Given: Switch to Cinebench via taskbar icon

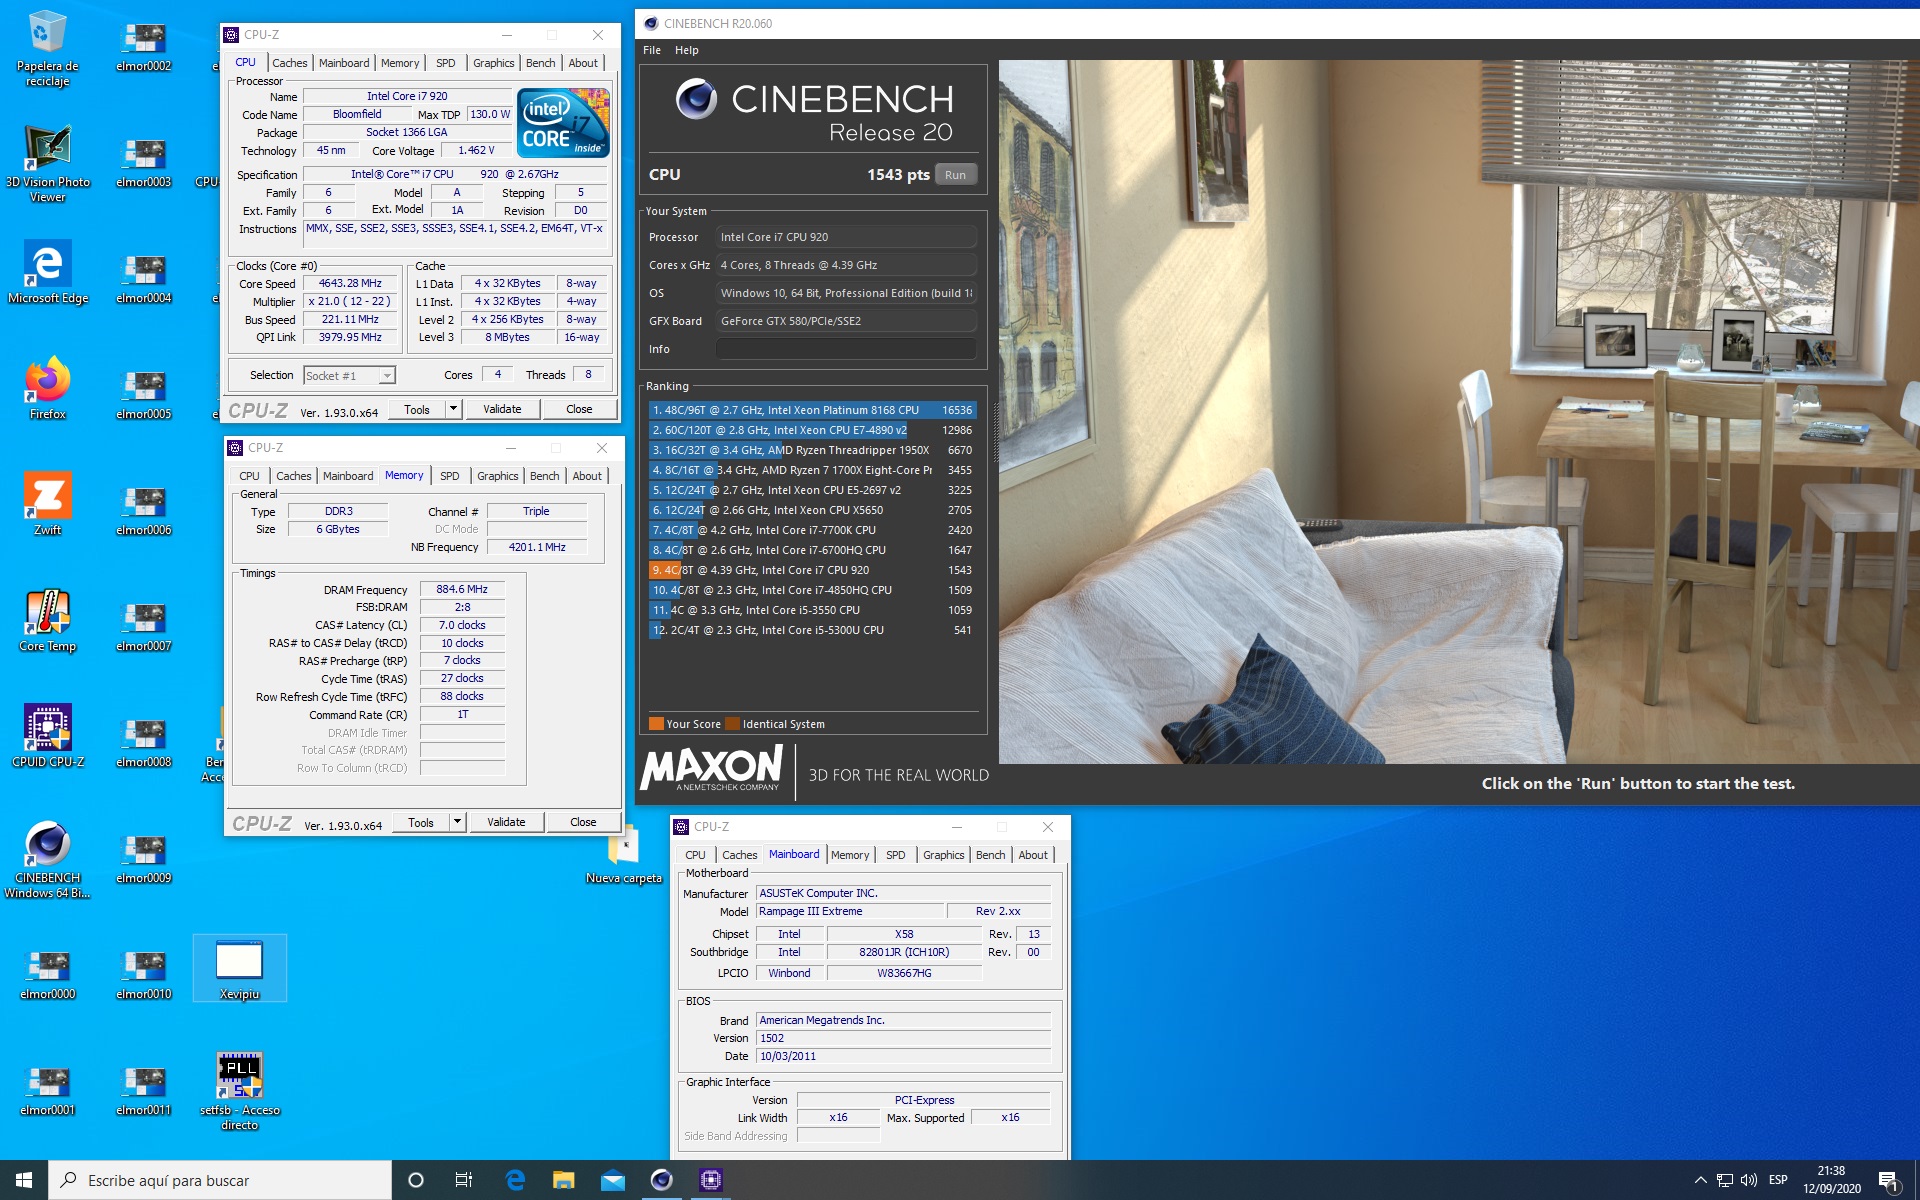Looking at the screenshot, I should [661, 1180].
